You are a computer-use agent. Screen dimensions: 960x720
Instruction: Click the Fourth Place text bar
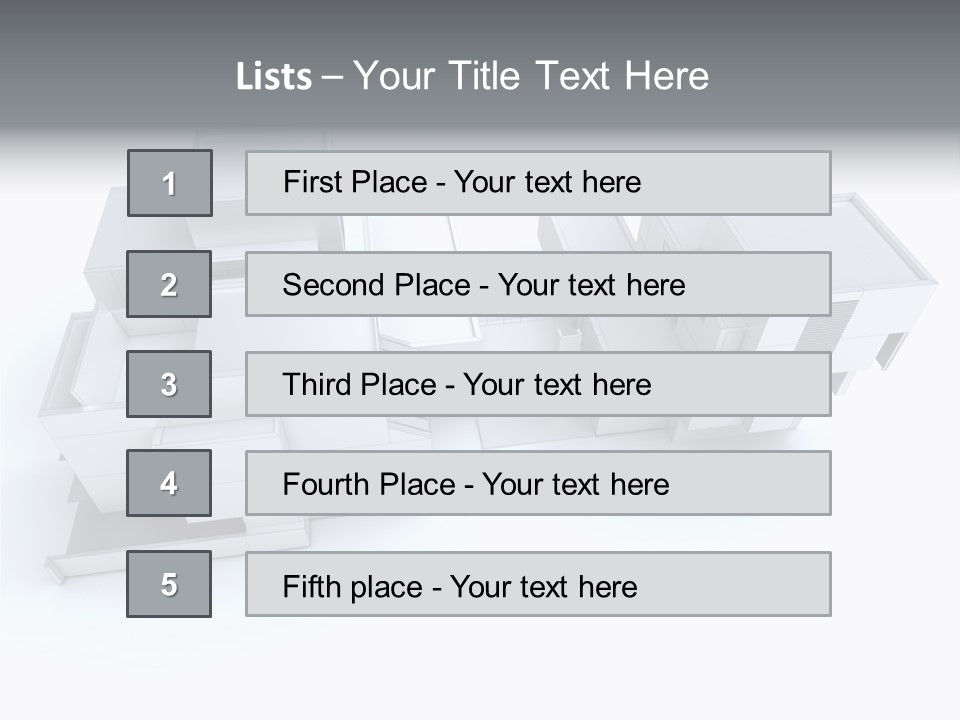[538, 483]
